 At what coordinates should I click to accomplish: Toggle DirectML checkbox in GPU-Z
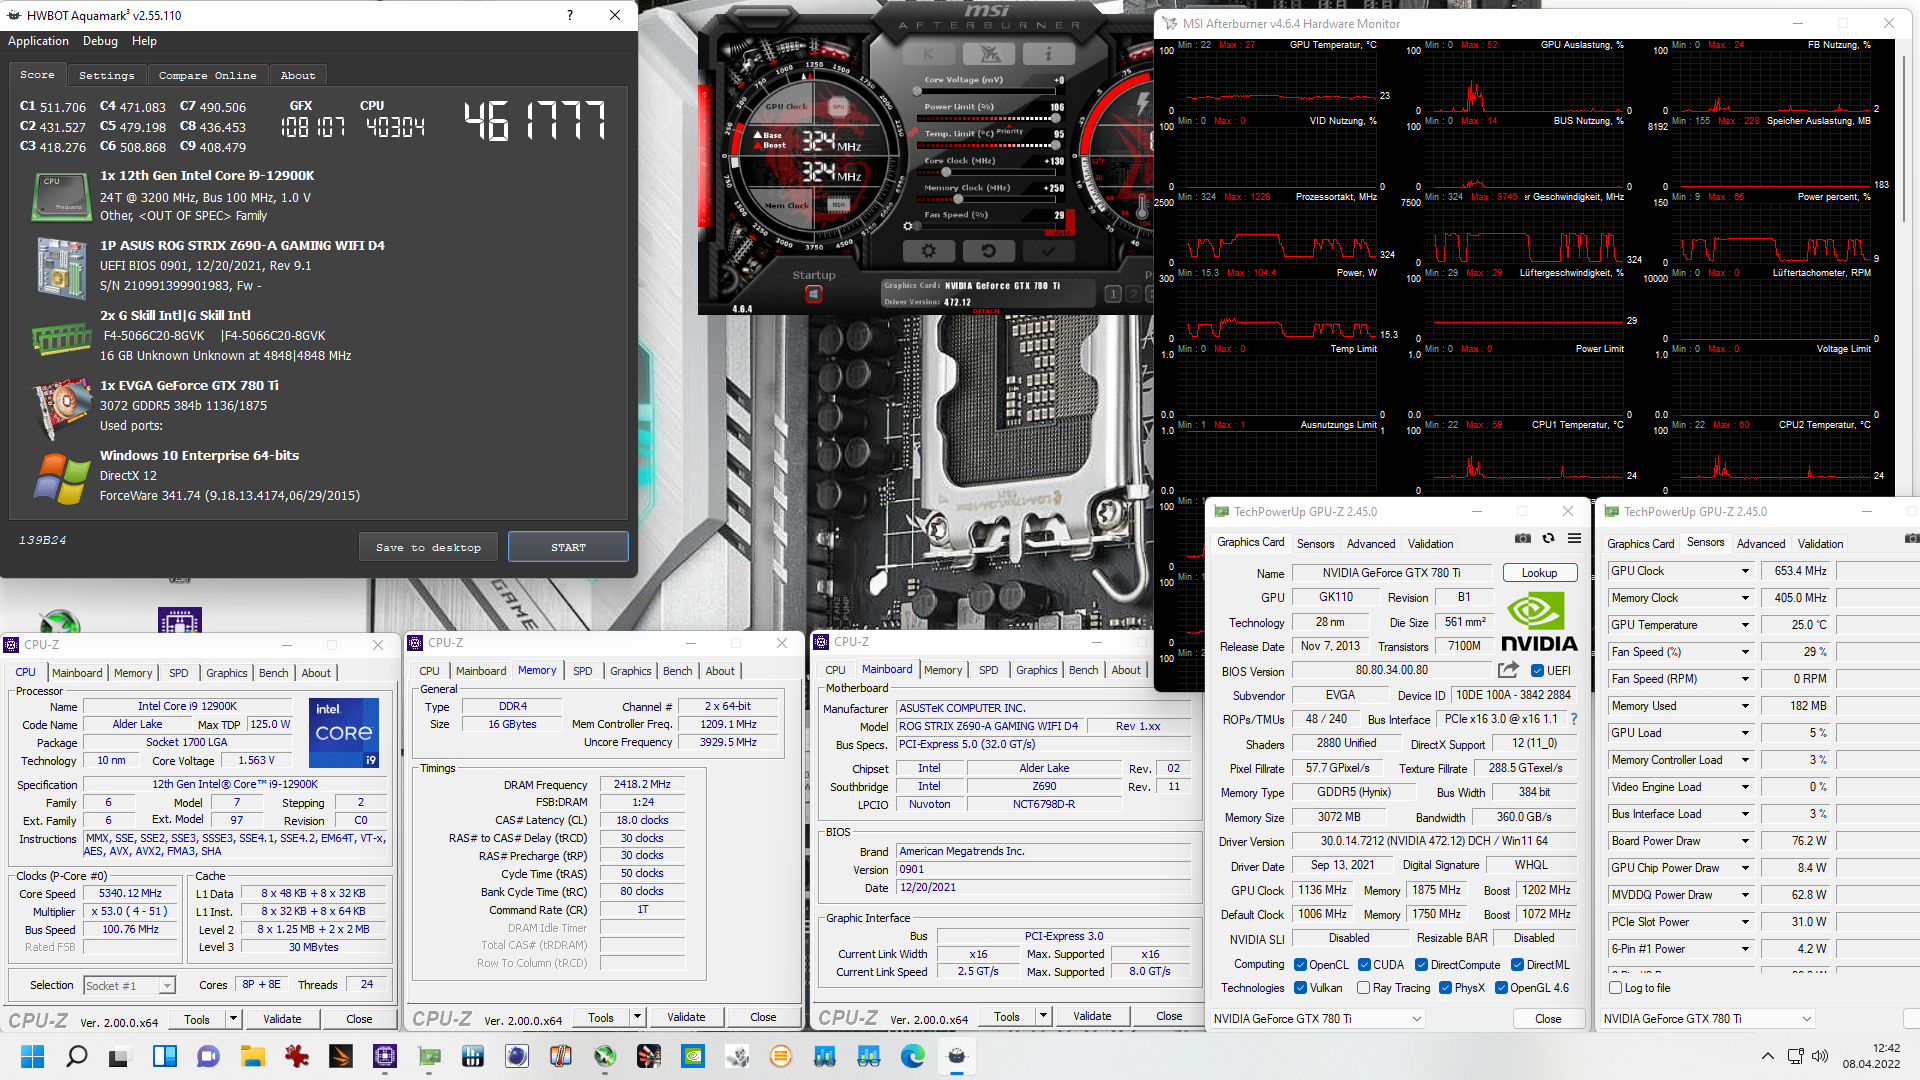[x=1517, y=965]
